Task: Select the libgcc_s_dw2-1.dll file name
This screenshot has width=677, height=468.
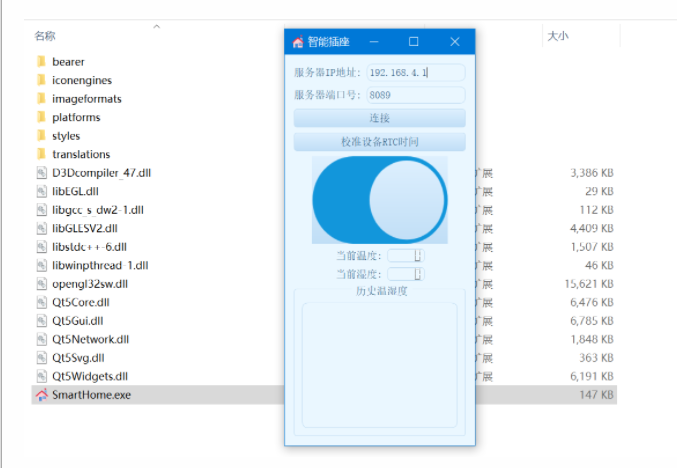Action: (98, 210)
